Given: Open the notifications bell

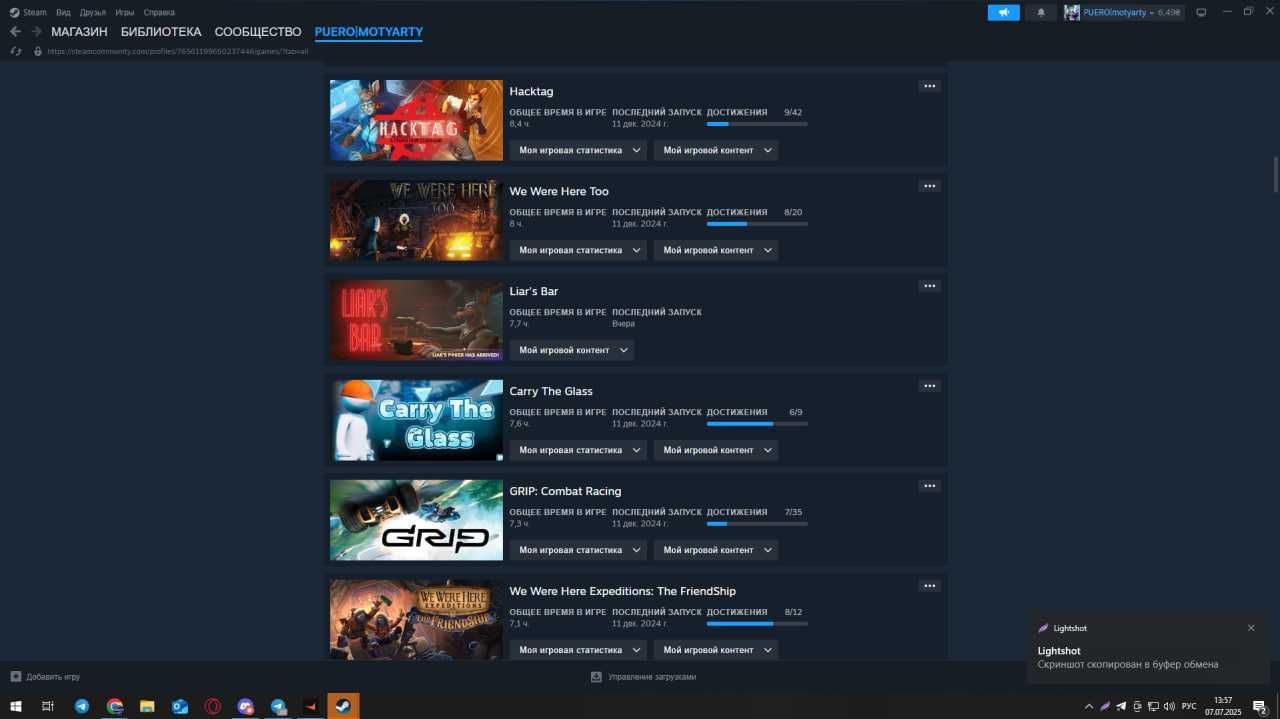Looking at the screenshot, I should point(1041,12).
